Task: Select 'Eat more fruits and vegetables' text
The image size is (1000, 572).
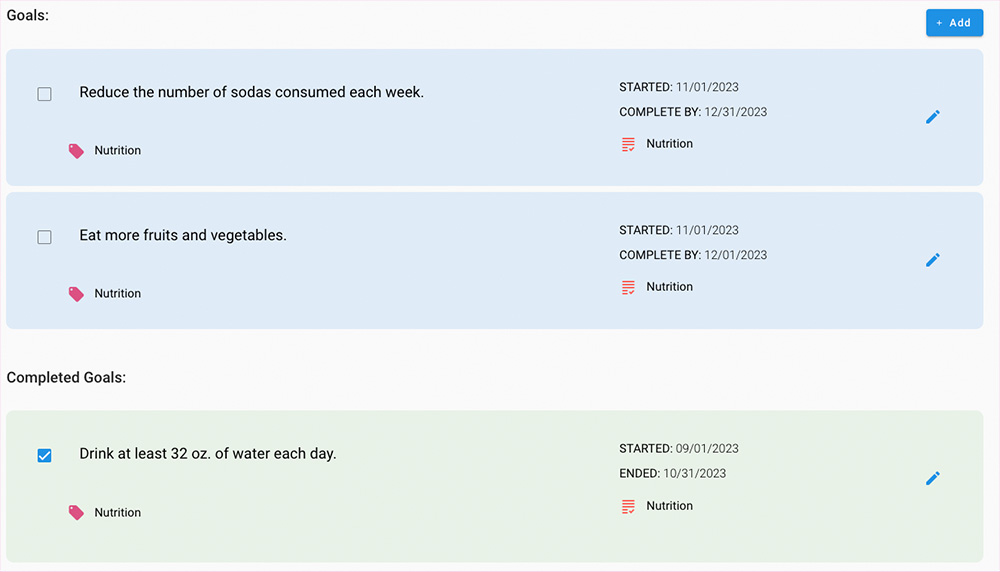Action: [182, 235]
